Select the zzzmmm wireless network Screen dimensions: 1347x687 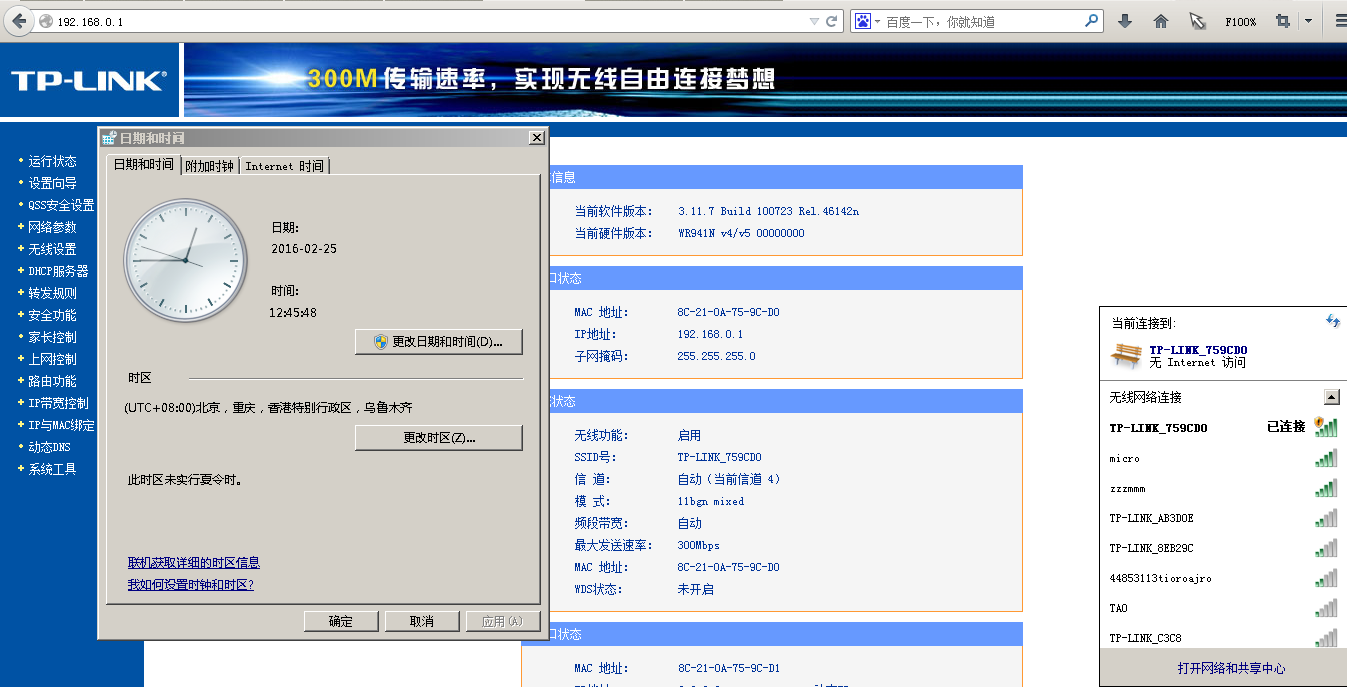1223,488
